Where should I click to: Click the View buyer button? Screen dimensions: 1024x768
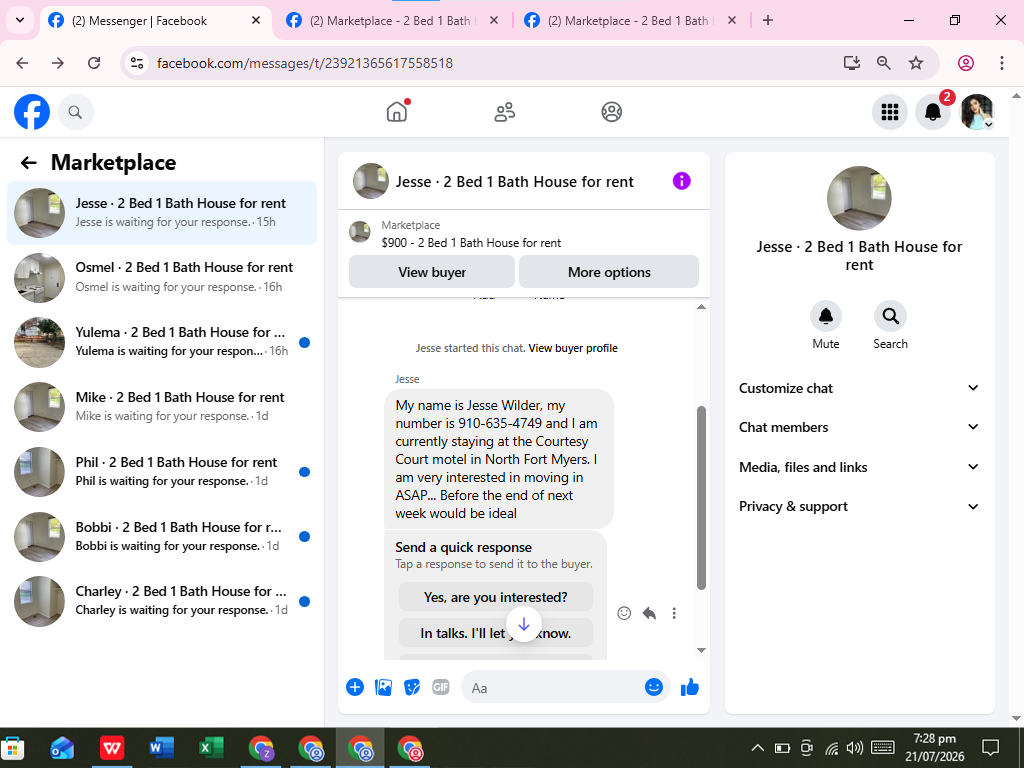click(432, 272)
